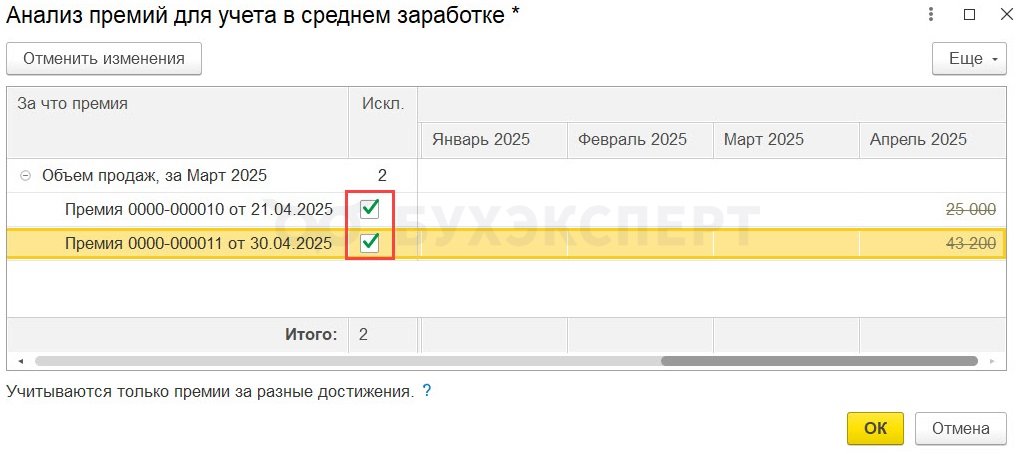This screenshot has height=454, width=1022.
Task: Uncheck exclusion for Премия 0000-000011
Action: point(370,243)
